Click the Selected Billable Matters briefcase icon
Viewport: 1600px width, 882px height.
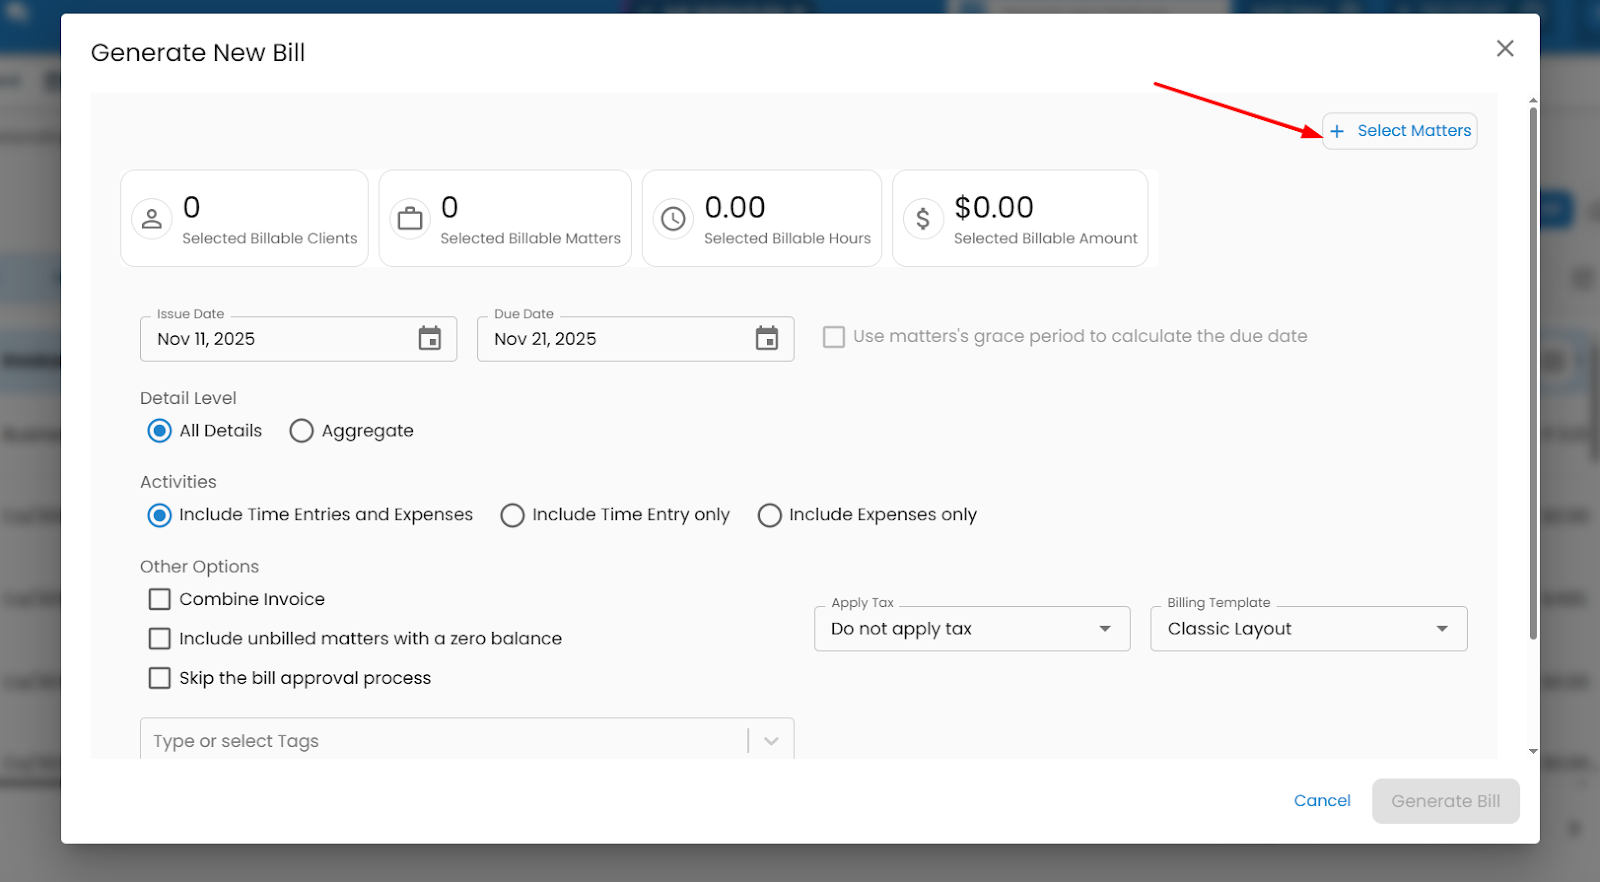click(410, 218)
